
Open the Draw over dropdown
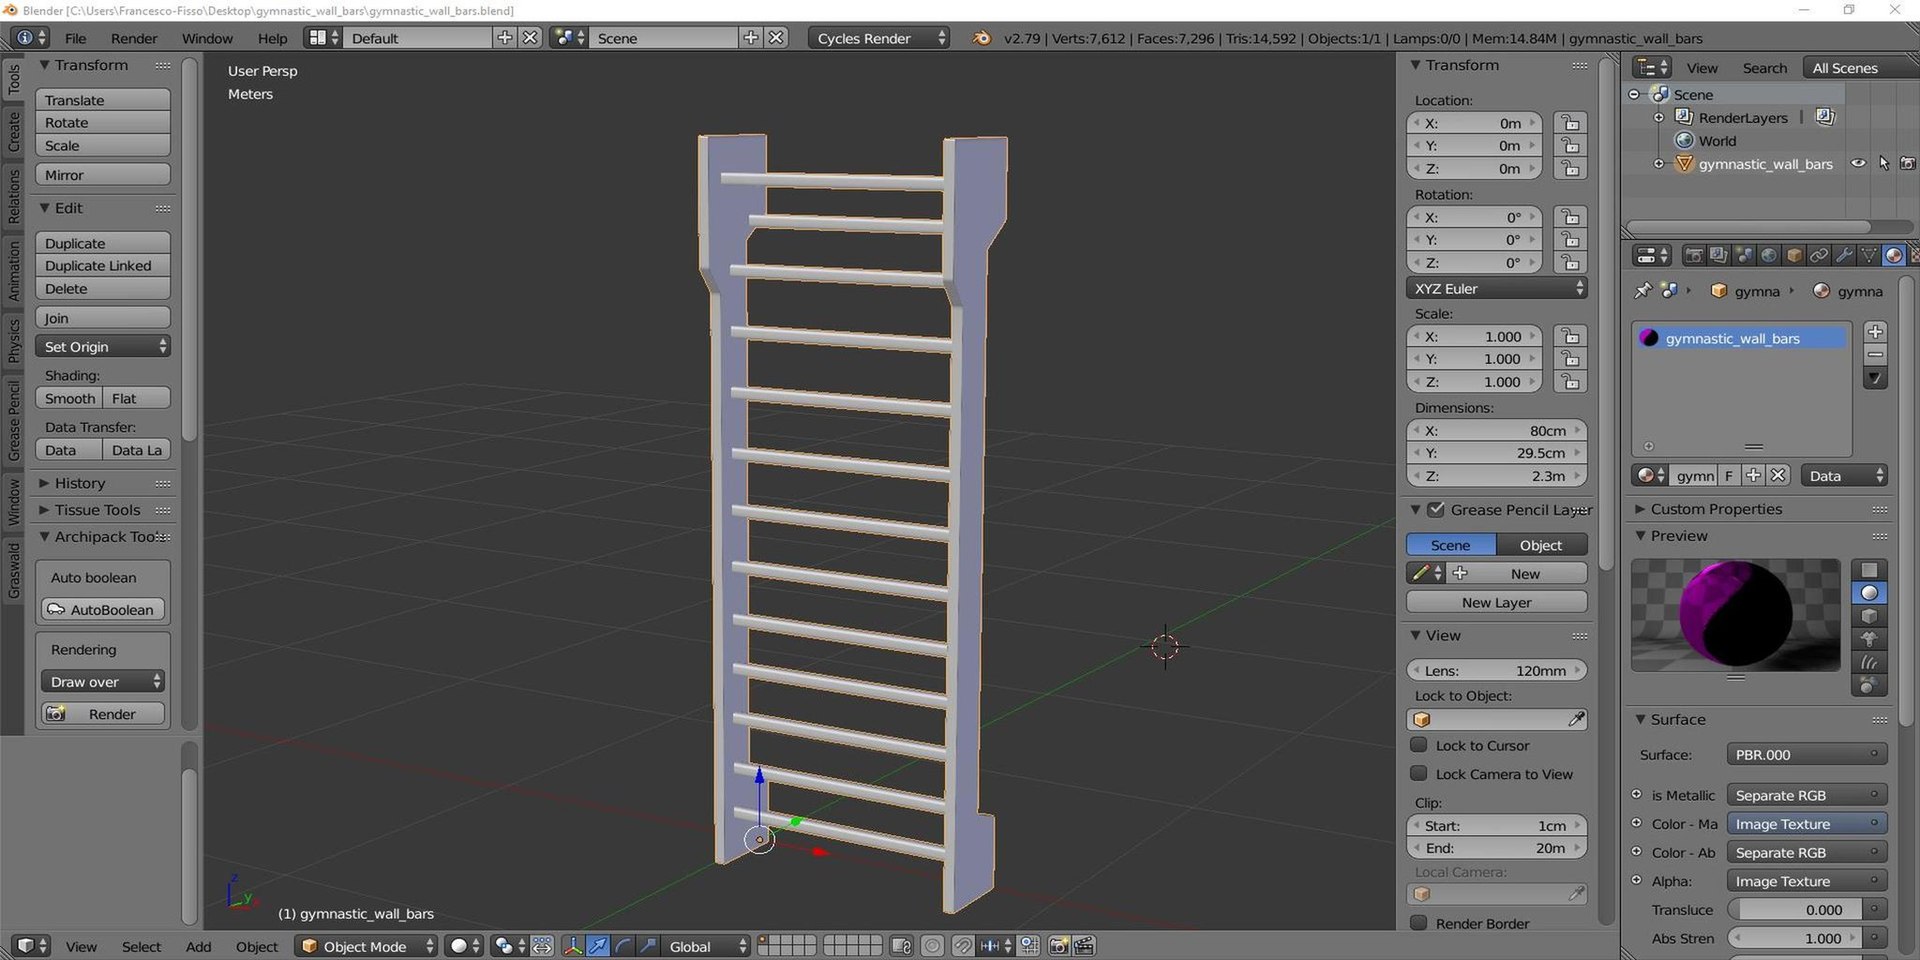pos(103,681)
